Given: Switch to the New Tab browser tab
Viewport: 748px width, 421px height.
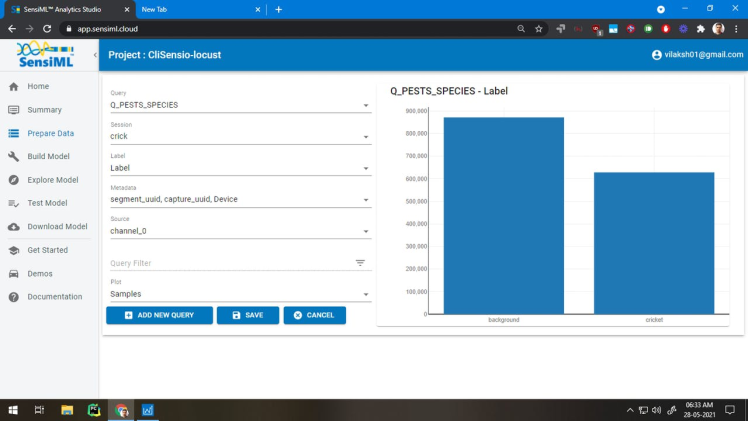Looking at the screenshot, I should [190, 9].
